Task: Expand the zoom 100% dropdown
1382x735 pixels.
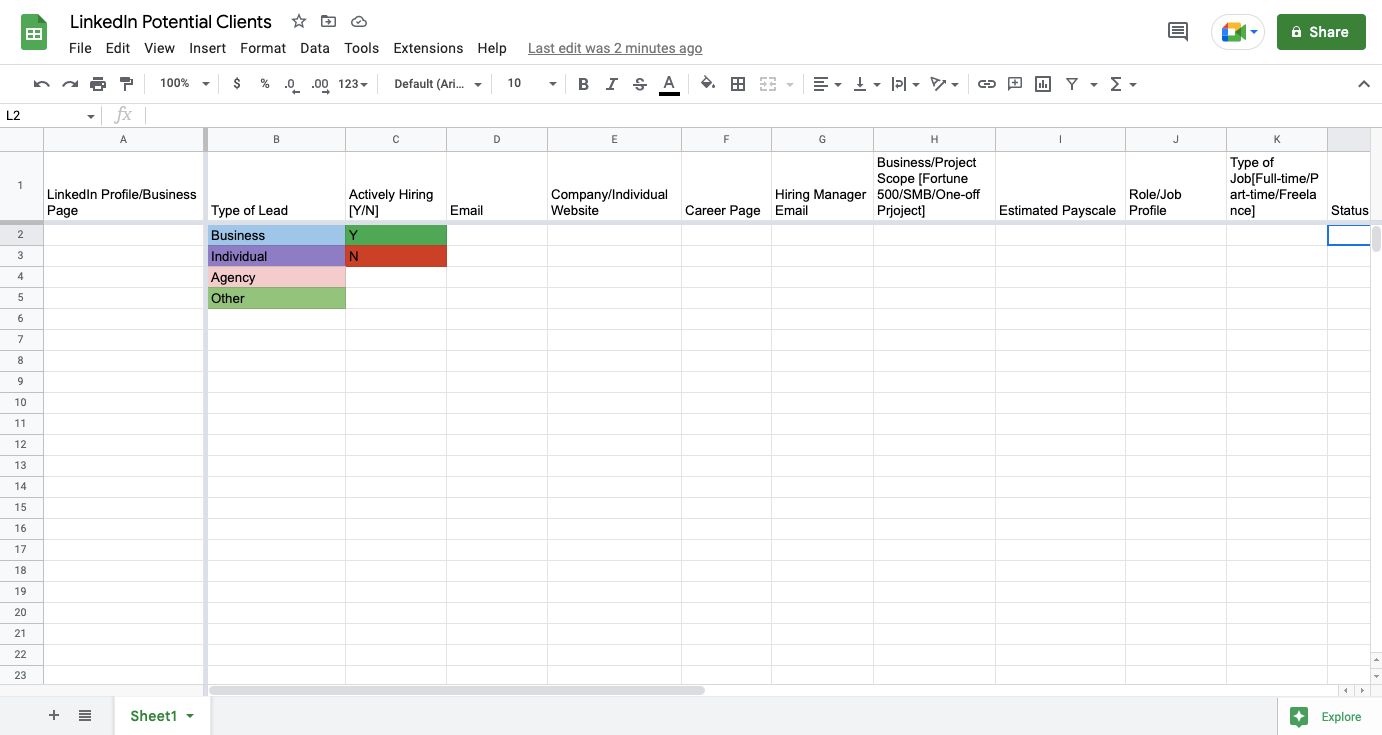Action: [185, 84]
